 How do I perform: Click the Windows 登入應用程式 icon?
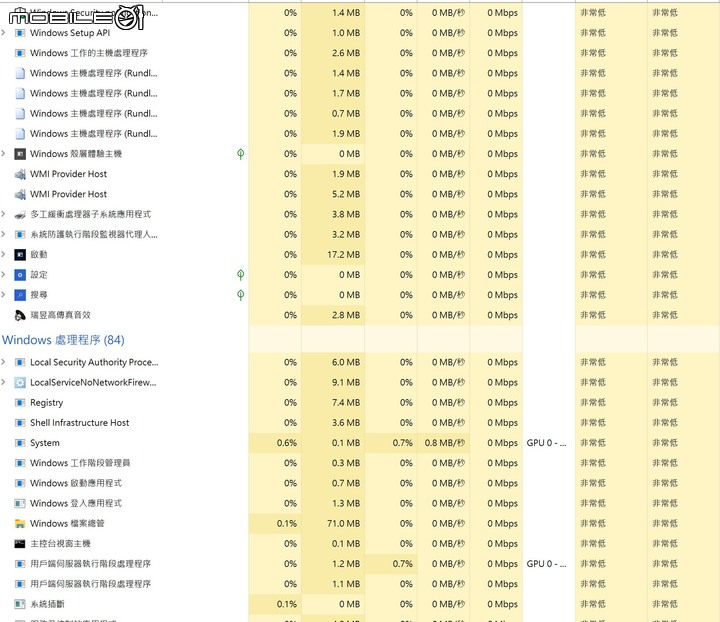(20, 504)
